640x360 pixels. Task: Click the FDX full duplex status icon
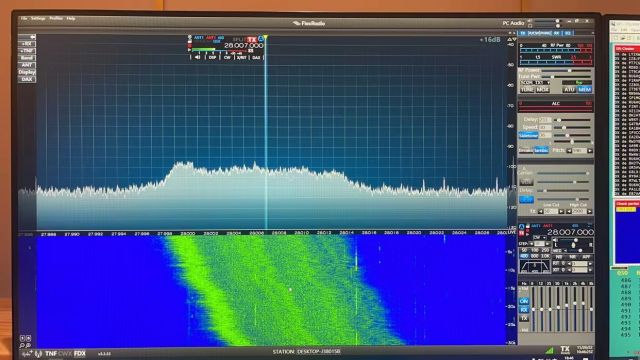[x=80, y=353]
